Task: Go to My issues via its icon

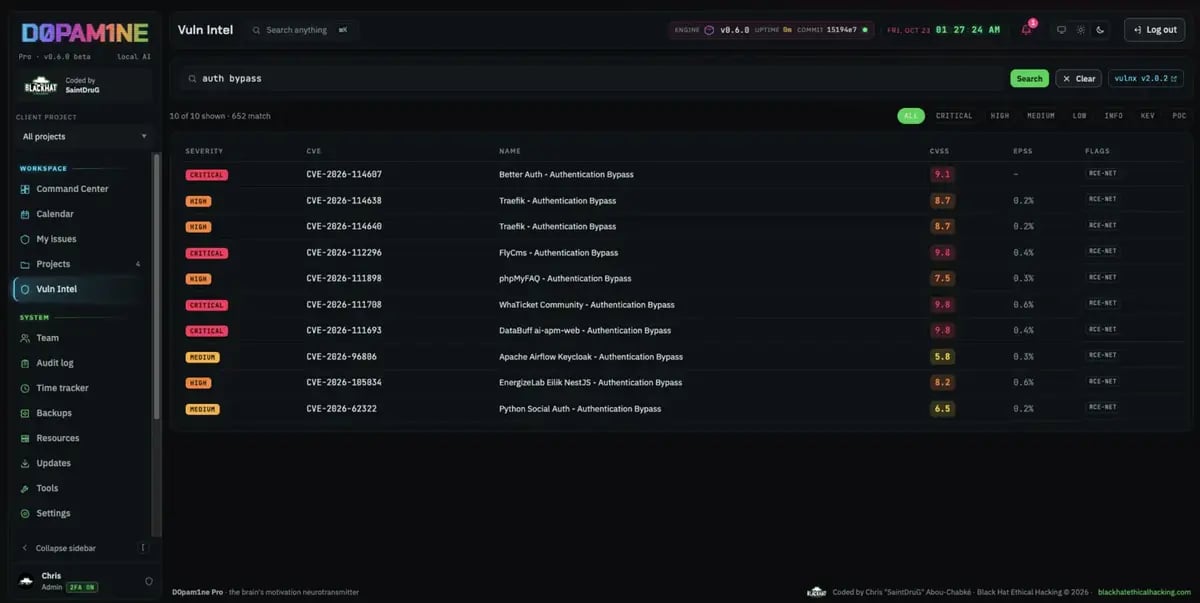Action: click(x=25, y=239)
